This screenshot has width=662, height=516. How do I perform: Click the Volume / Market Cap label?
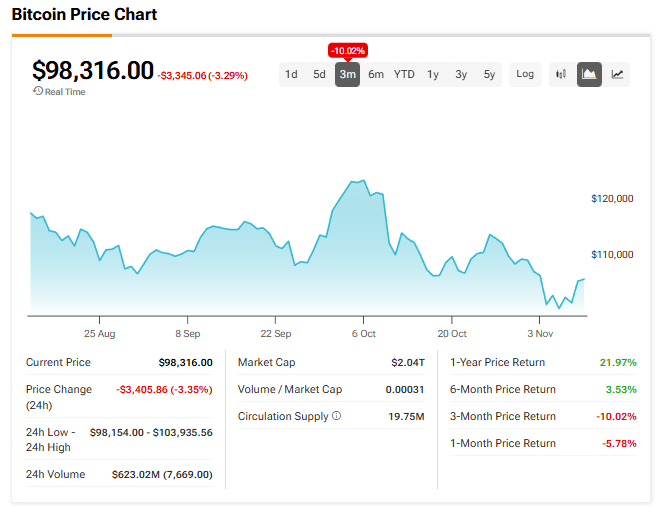pyautogui.click(x=290, y=389)
